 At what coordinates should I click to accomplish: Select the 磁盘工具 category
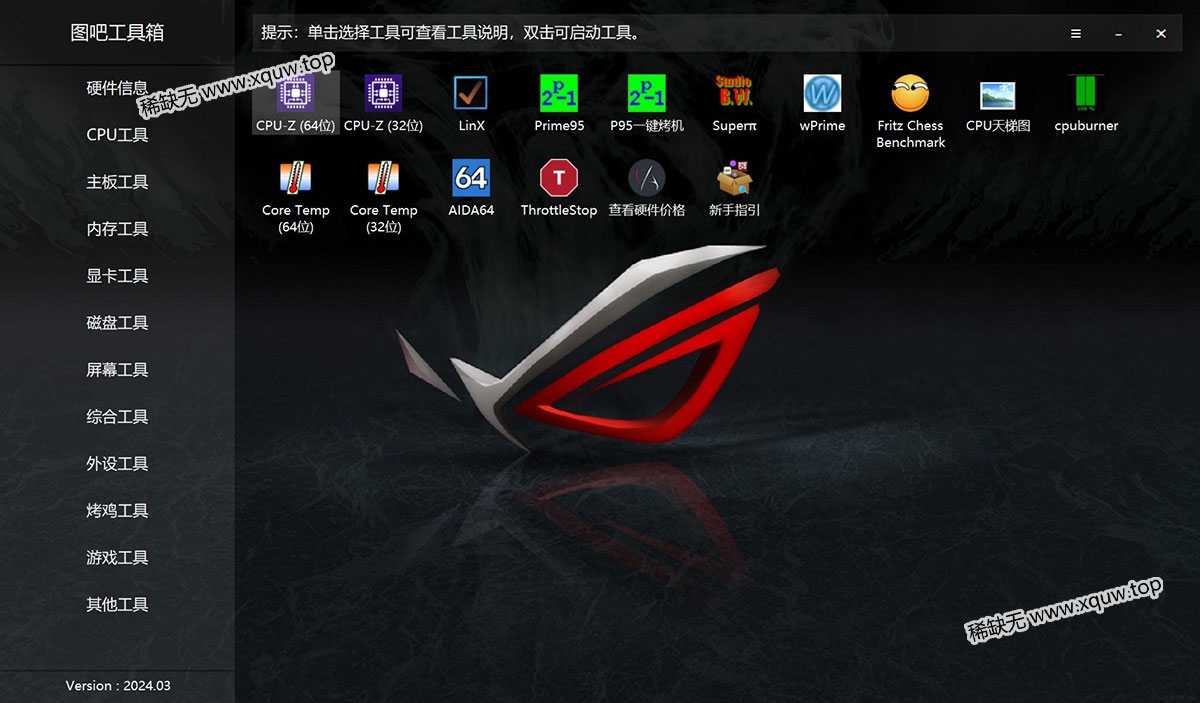tap(117, 323)
